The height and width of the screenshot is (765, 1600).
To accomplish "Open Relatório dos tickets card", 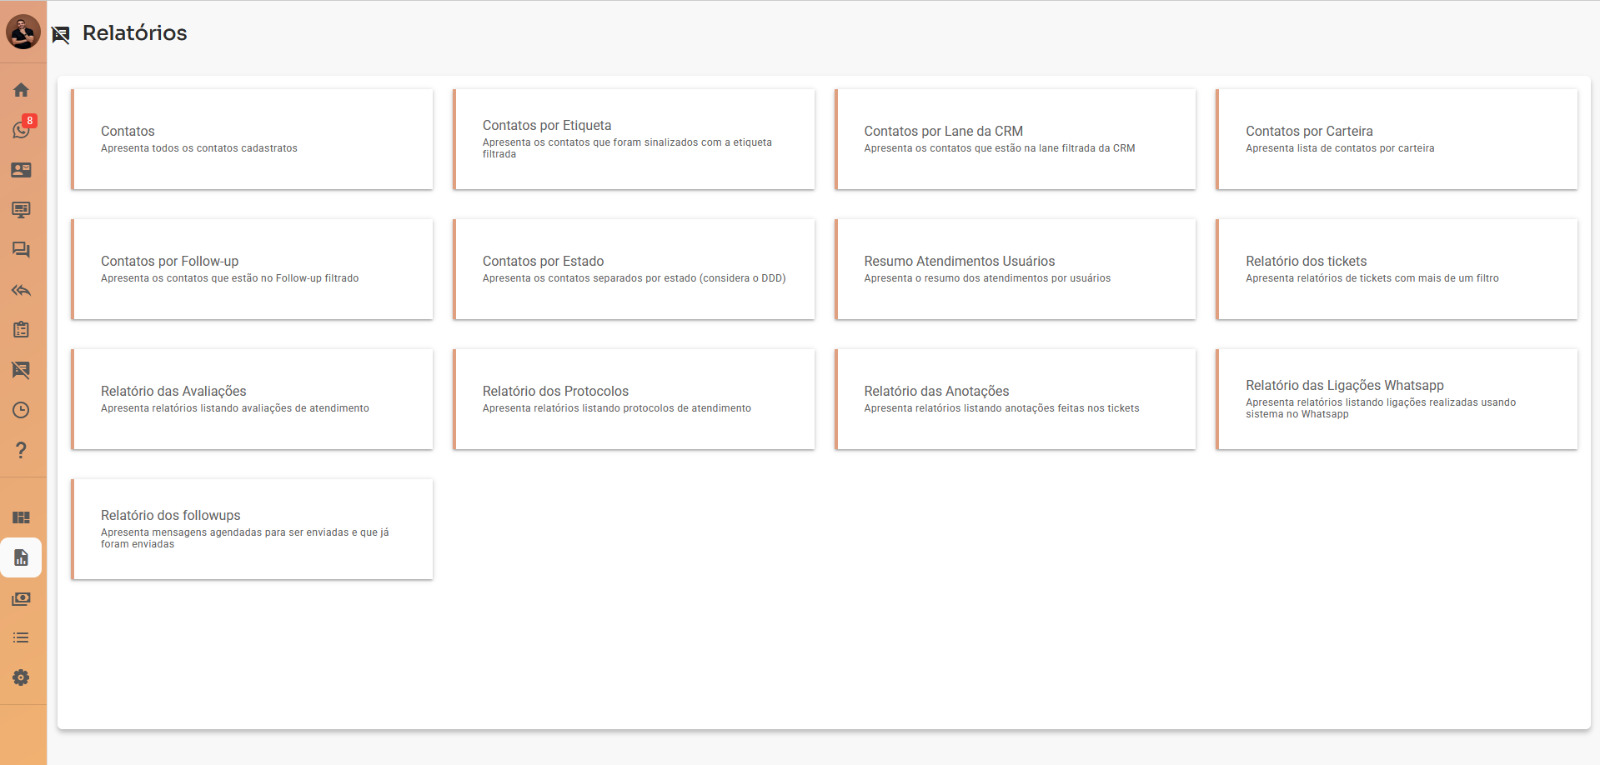I will click(x=1397, y=269).
